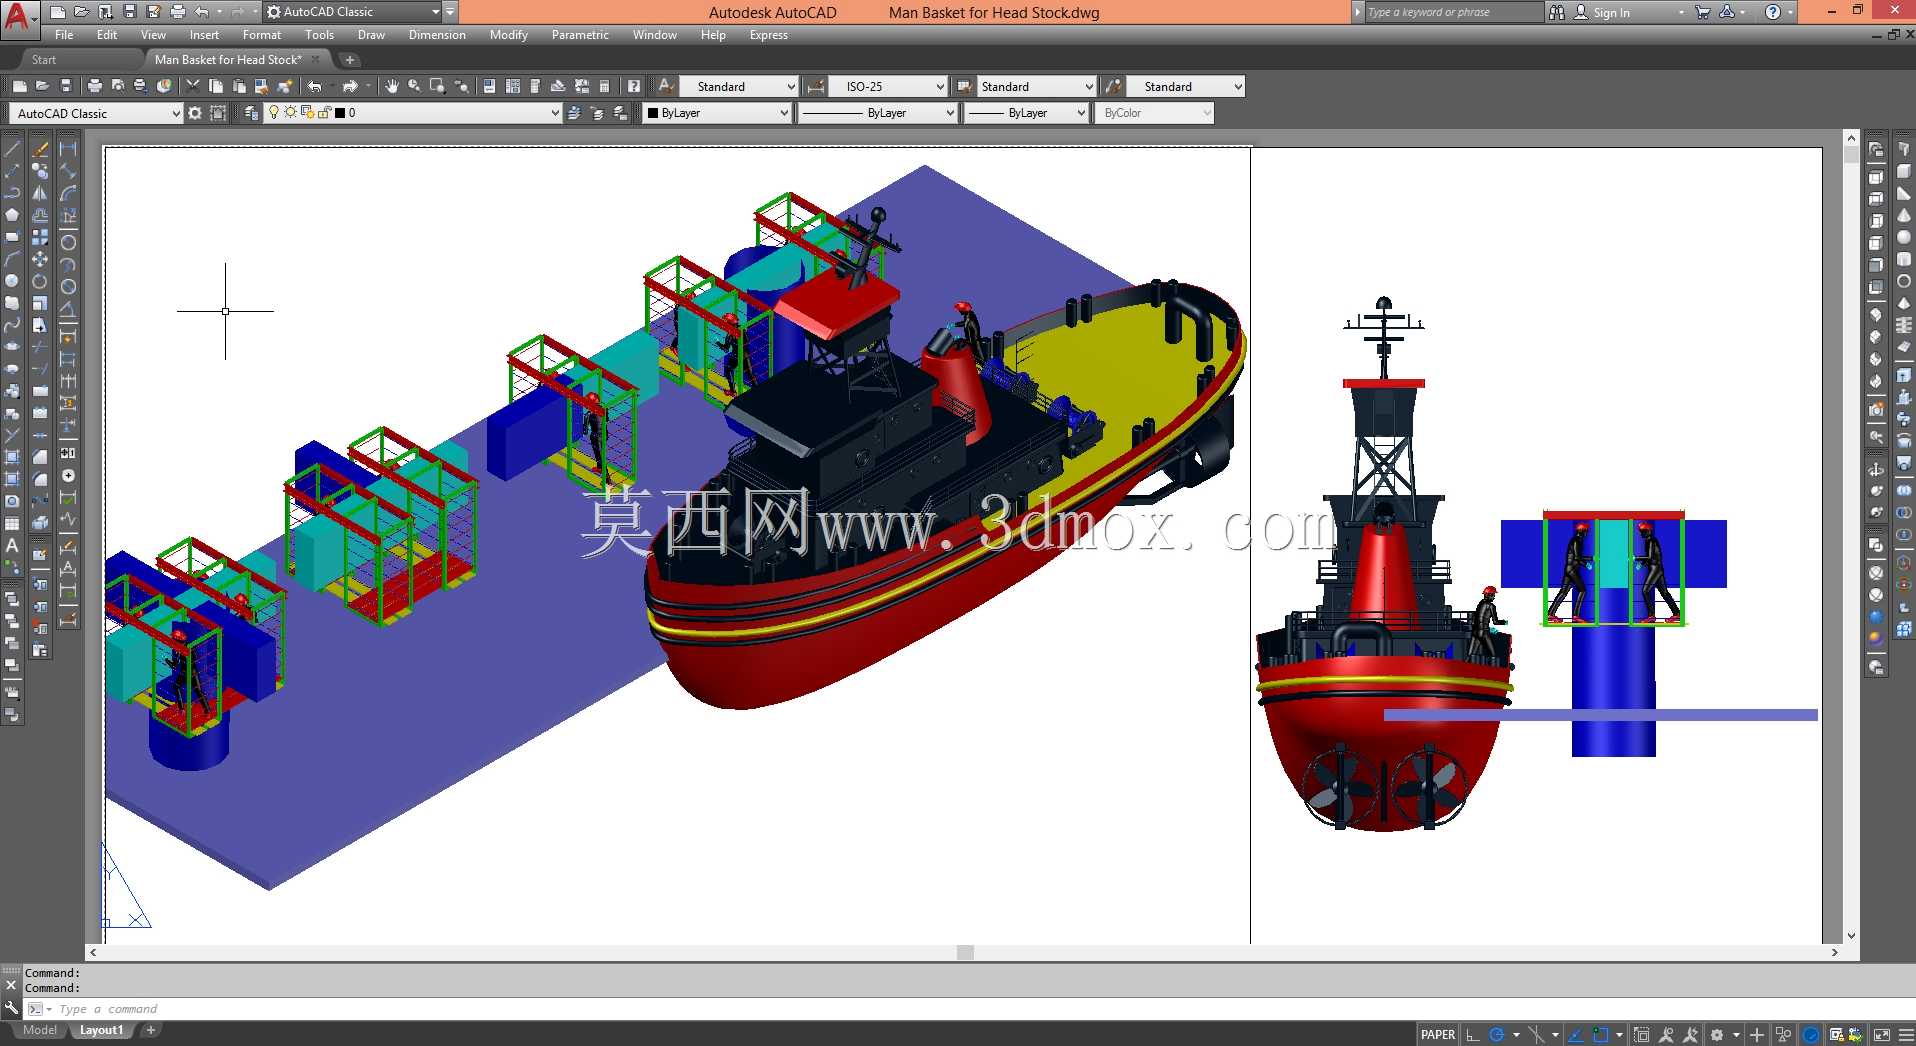Click the Undo arrow icon
The height and width of the screenshot is (1046, 1916).
315,86
